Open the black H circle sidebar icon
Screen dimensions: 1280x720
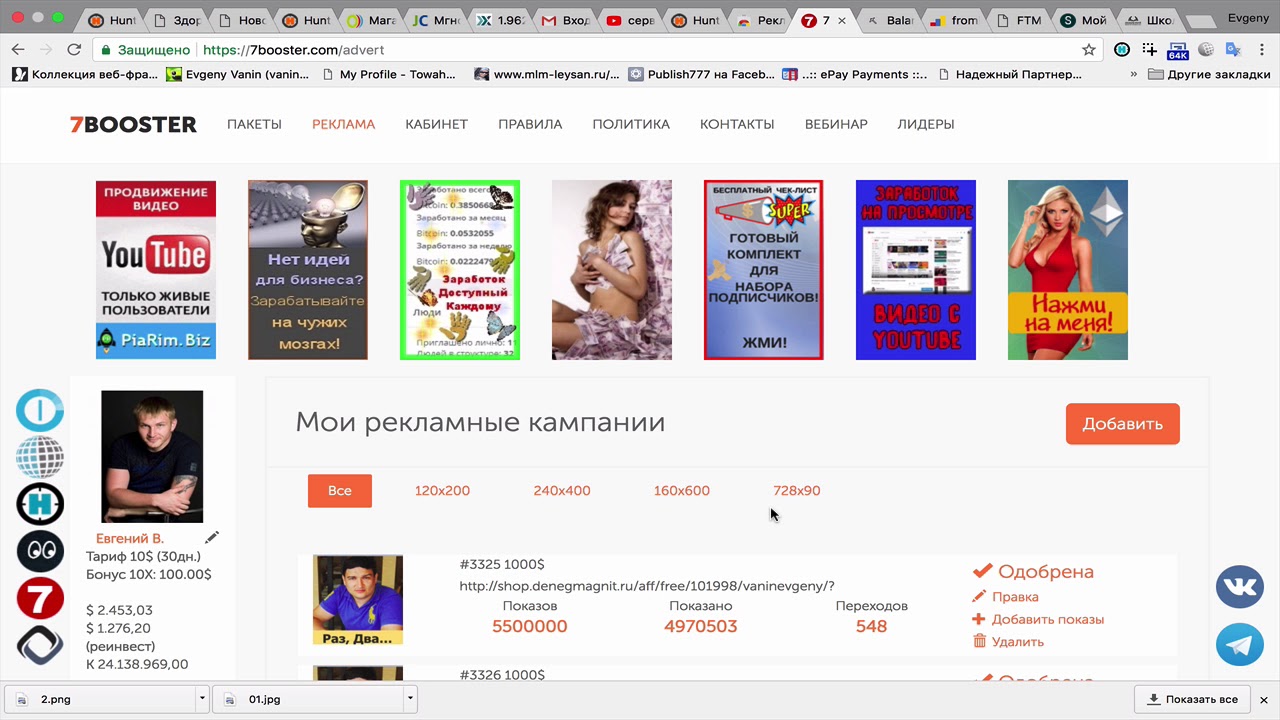point(40,504)
